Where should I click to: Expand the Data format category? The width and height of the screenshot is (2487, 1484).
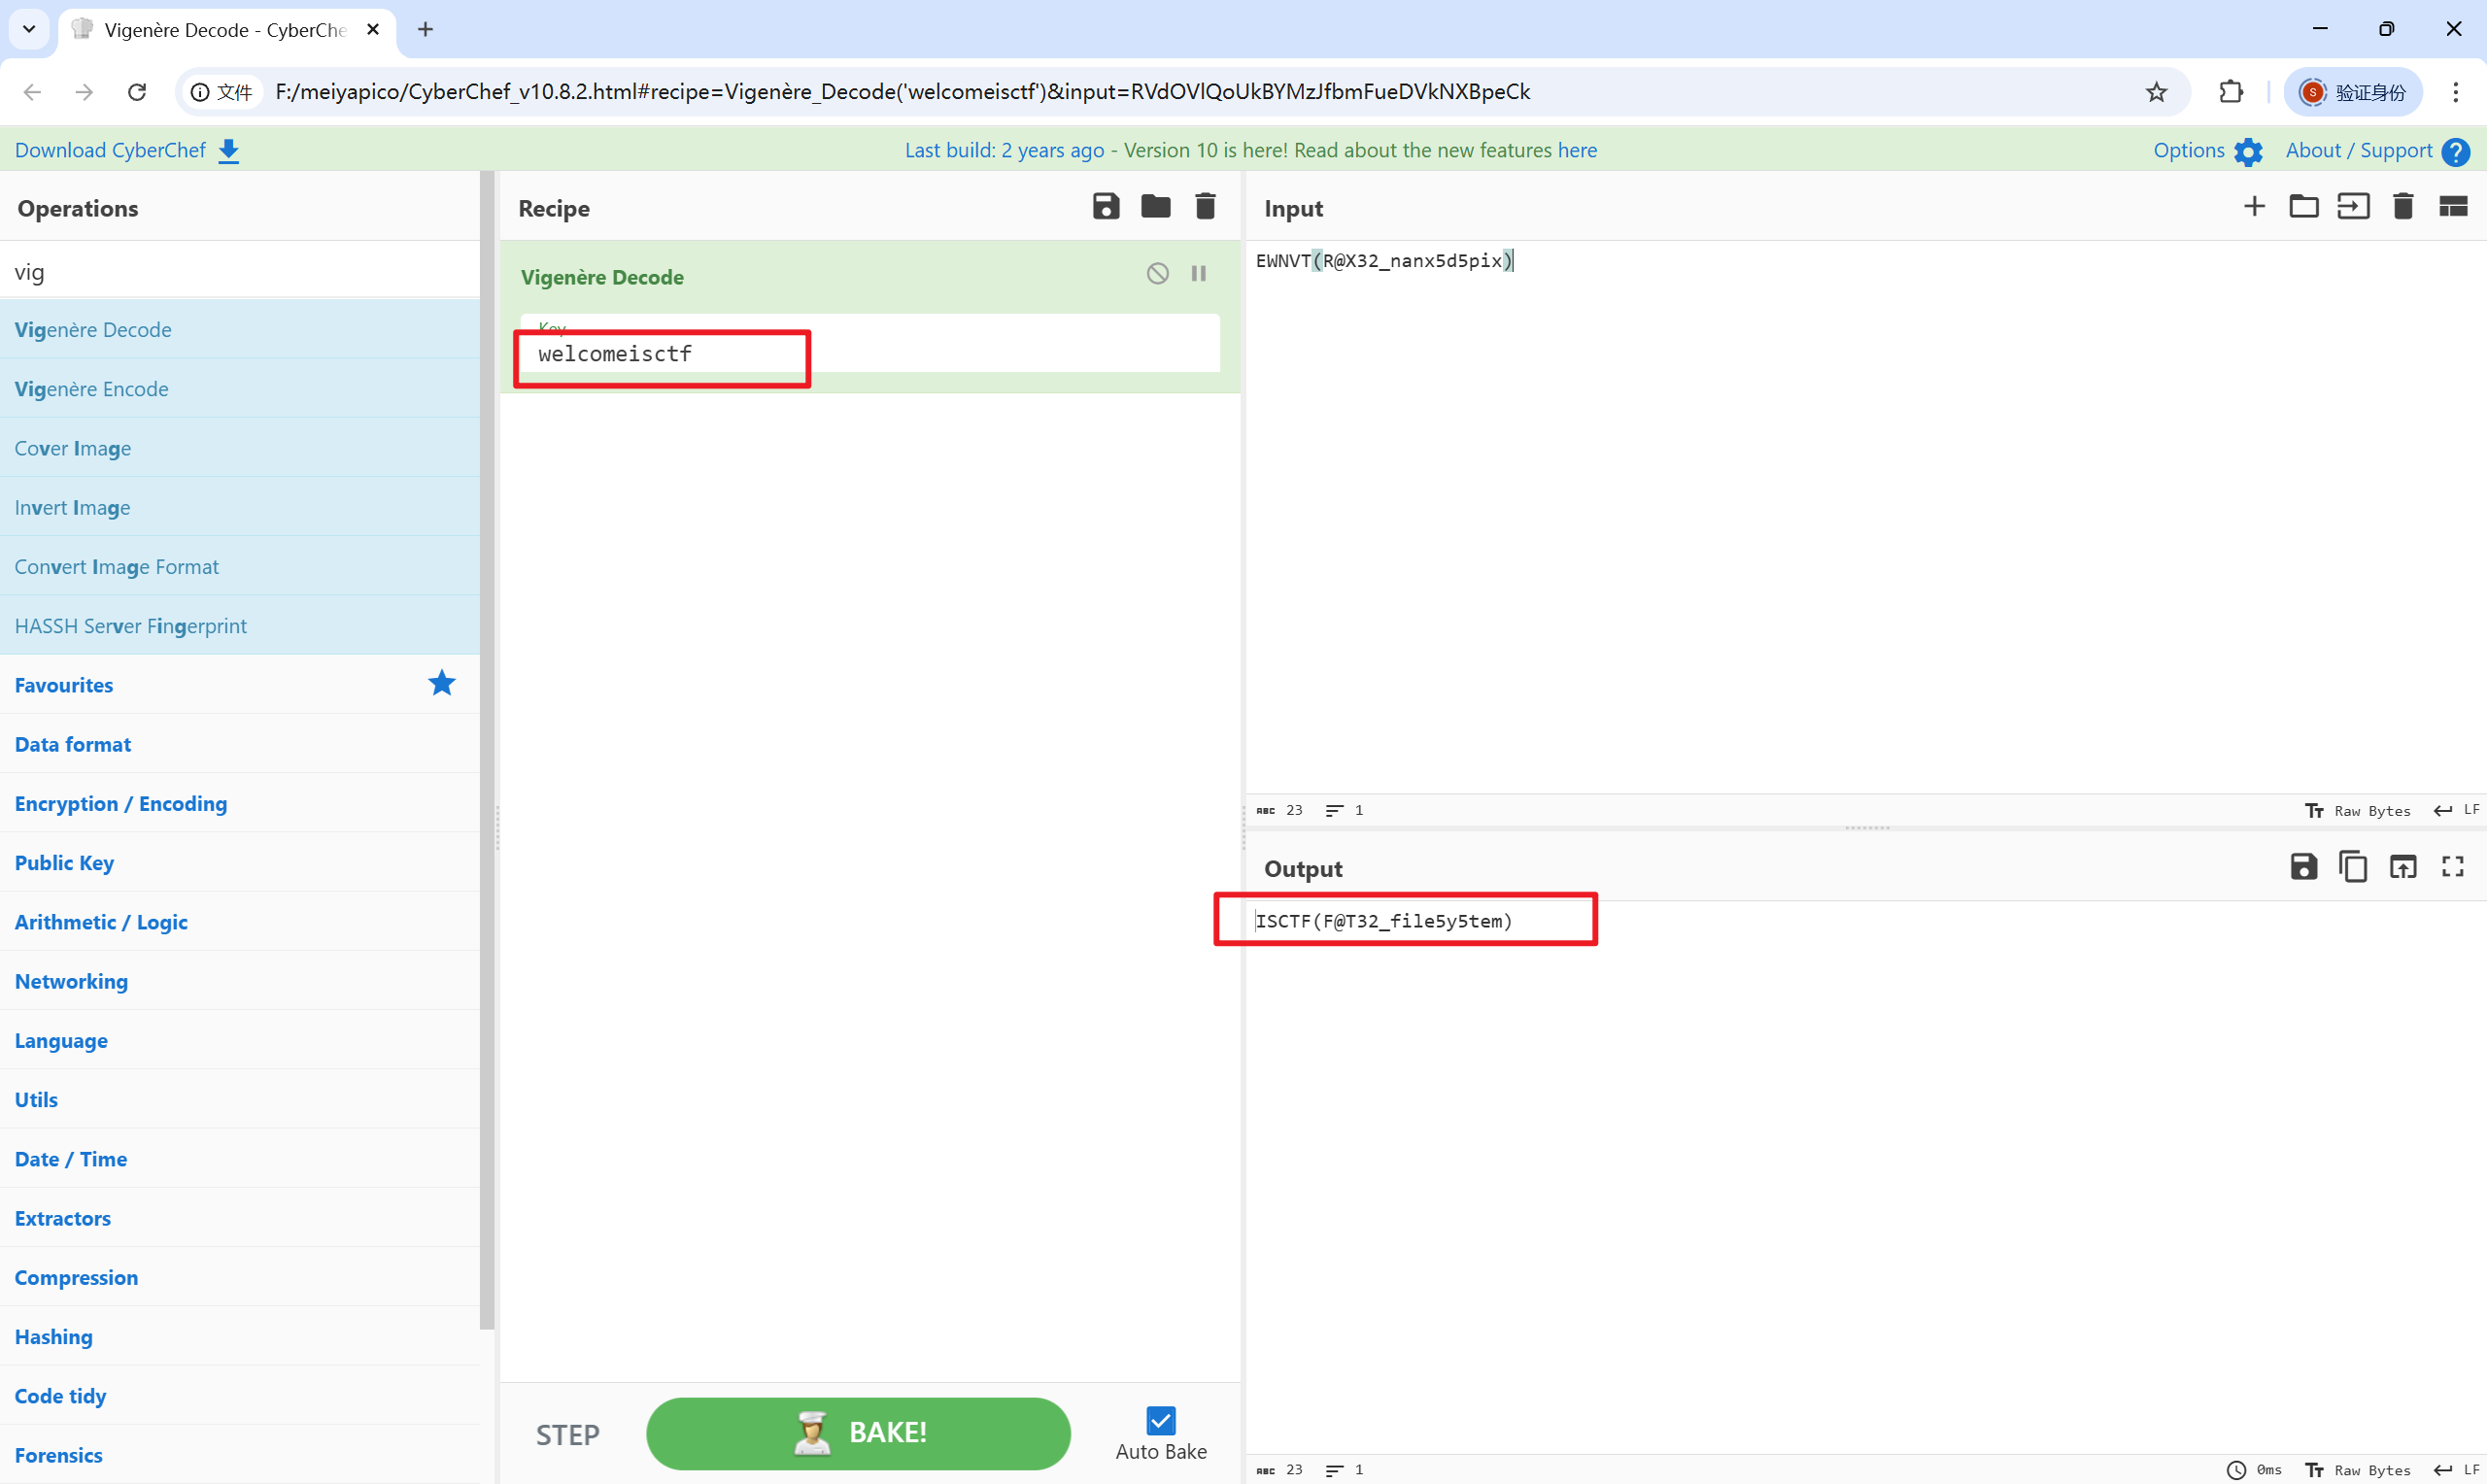(73, 744)
